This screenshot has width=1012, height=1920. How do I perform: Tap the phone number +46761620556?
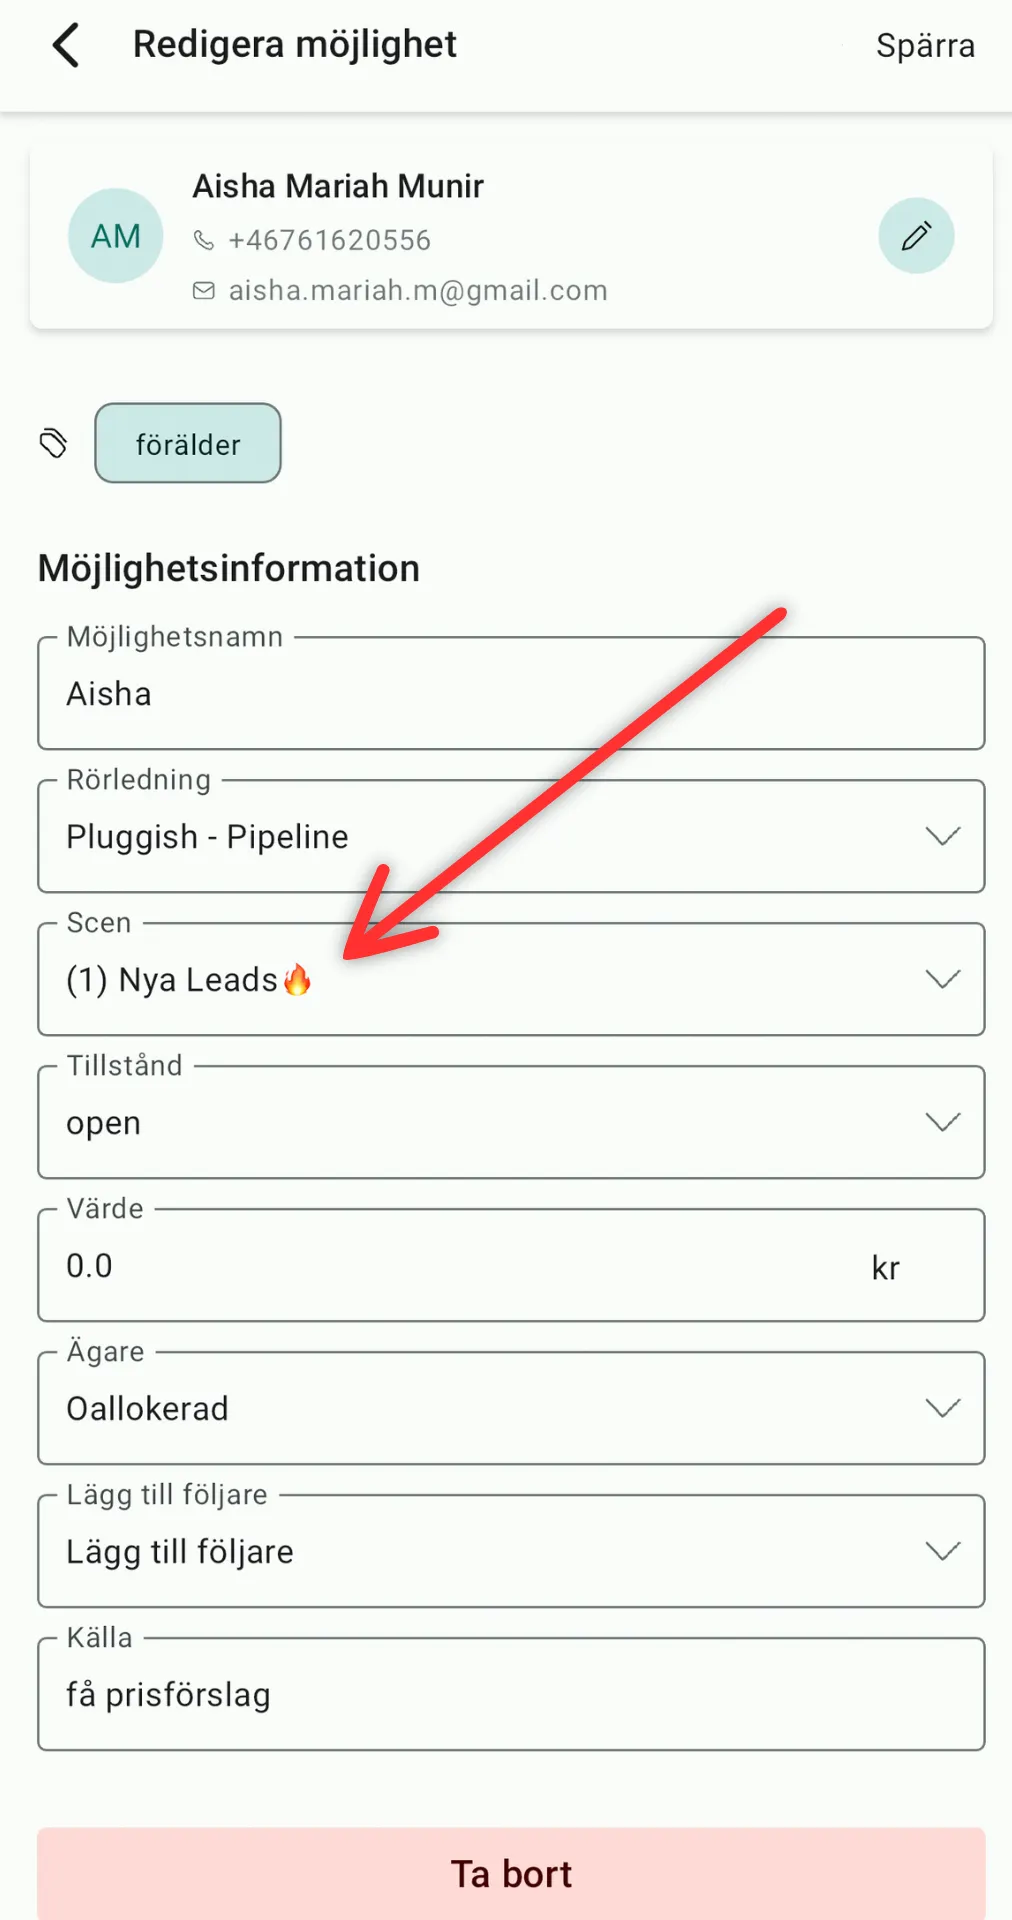(329, 240)
